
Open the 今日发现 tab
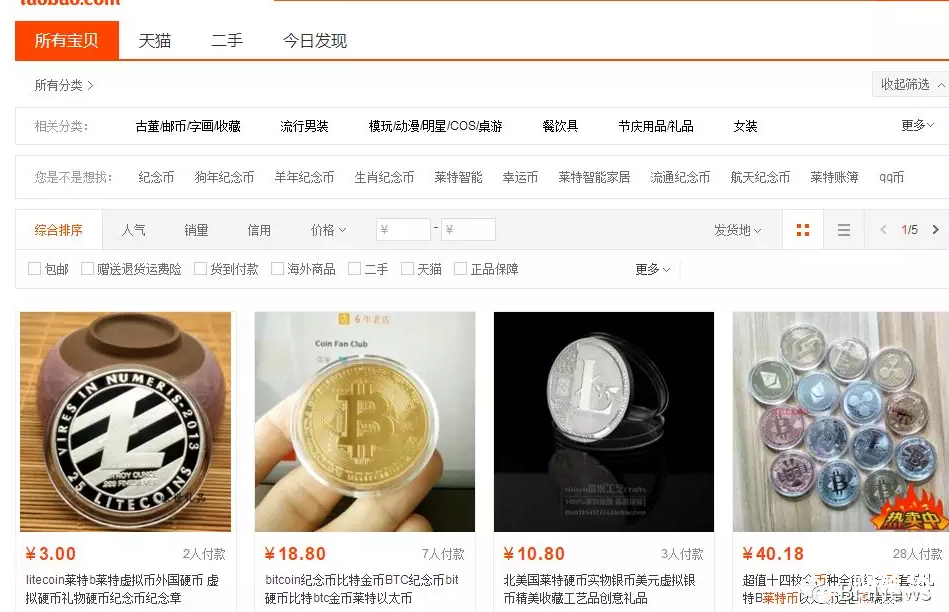[315, 41]
